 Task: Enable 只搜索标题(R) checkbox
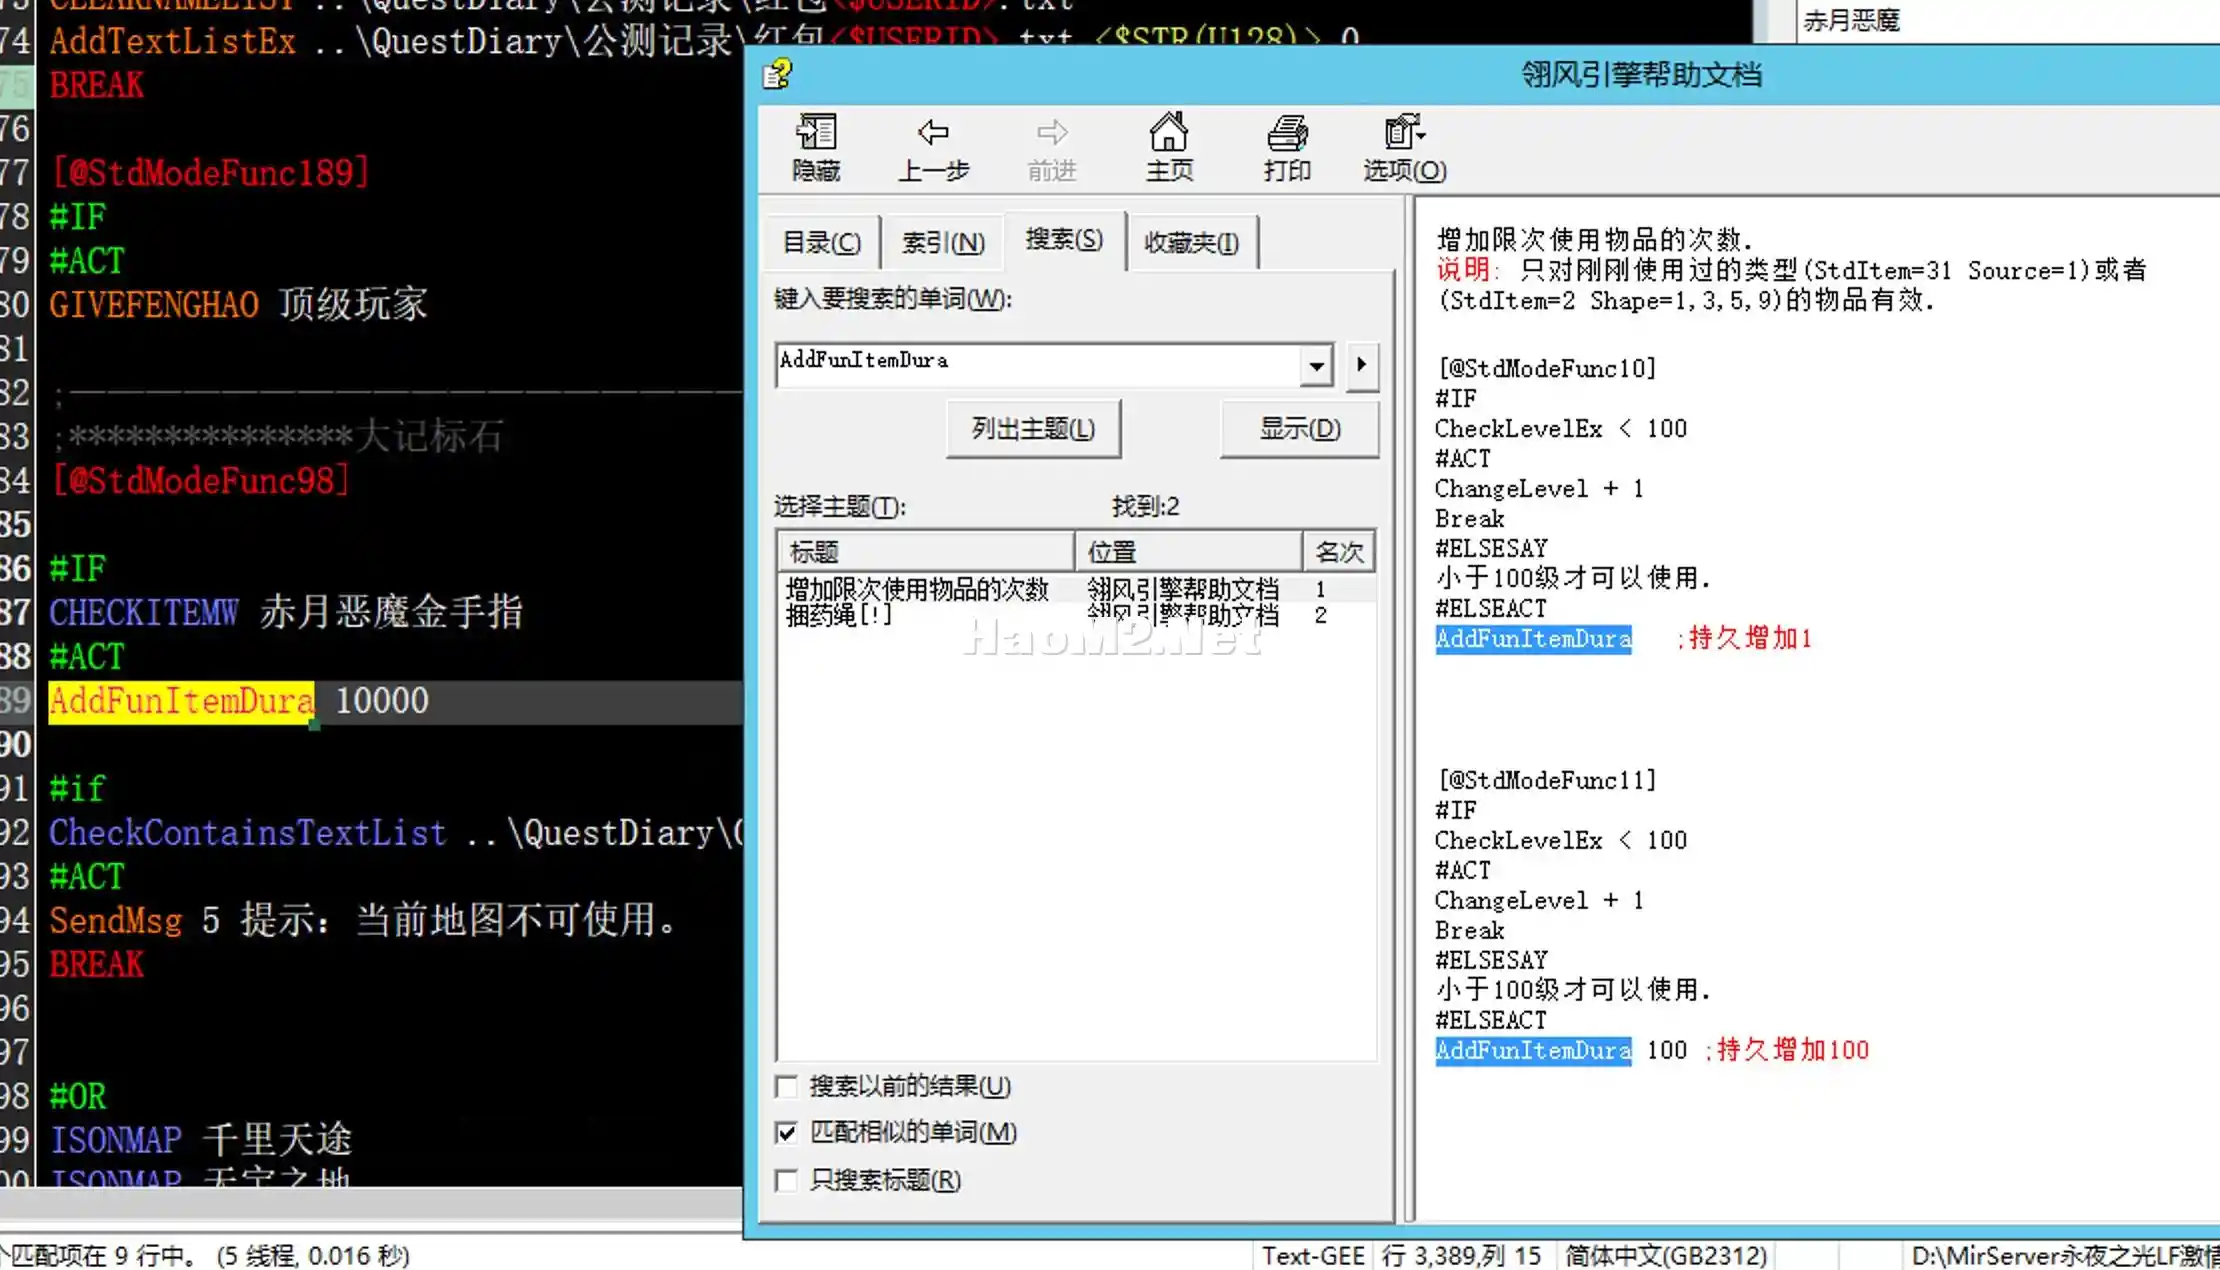click(x=787, y=1180)
